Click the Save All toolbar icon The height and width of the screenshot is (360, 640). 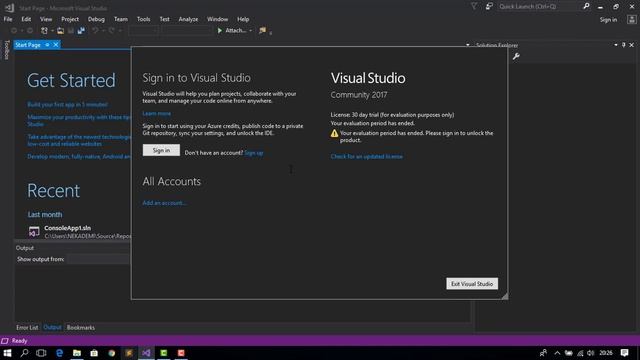pyautogui.click(x=81, y=31)
